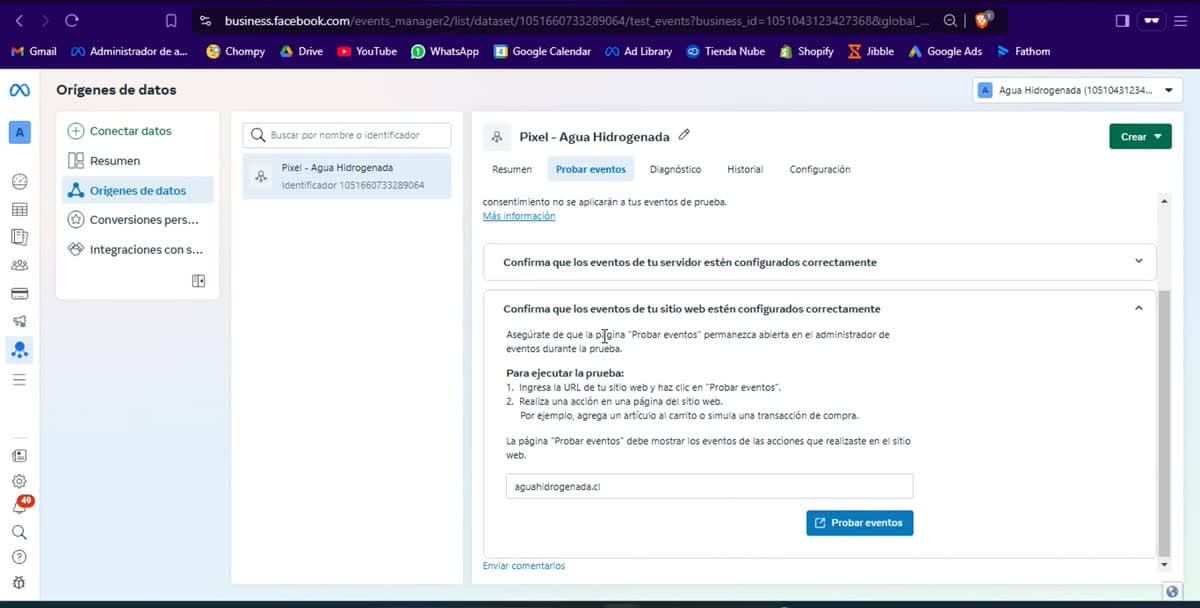Screen dimensions: 1200x608
Task: Open notifications bell with 49 badge
Action: pyautogui.click(x=21, y=505)
